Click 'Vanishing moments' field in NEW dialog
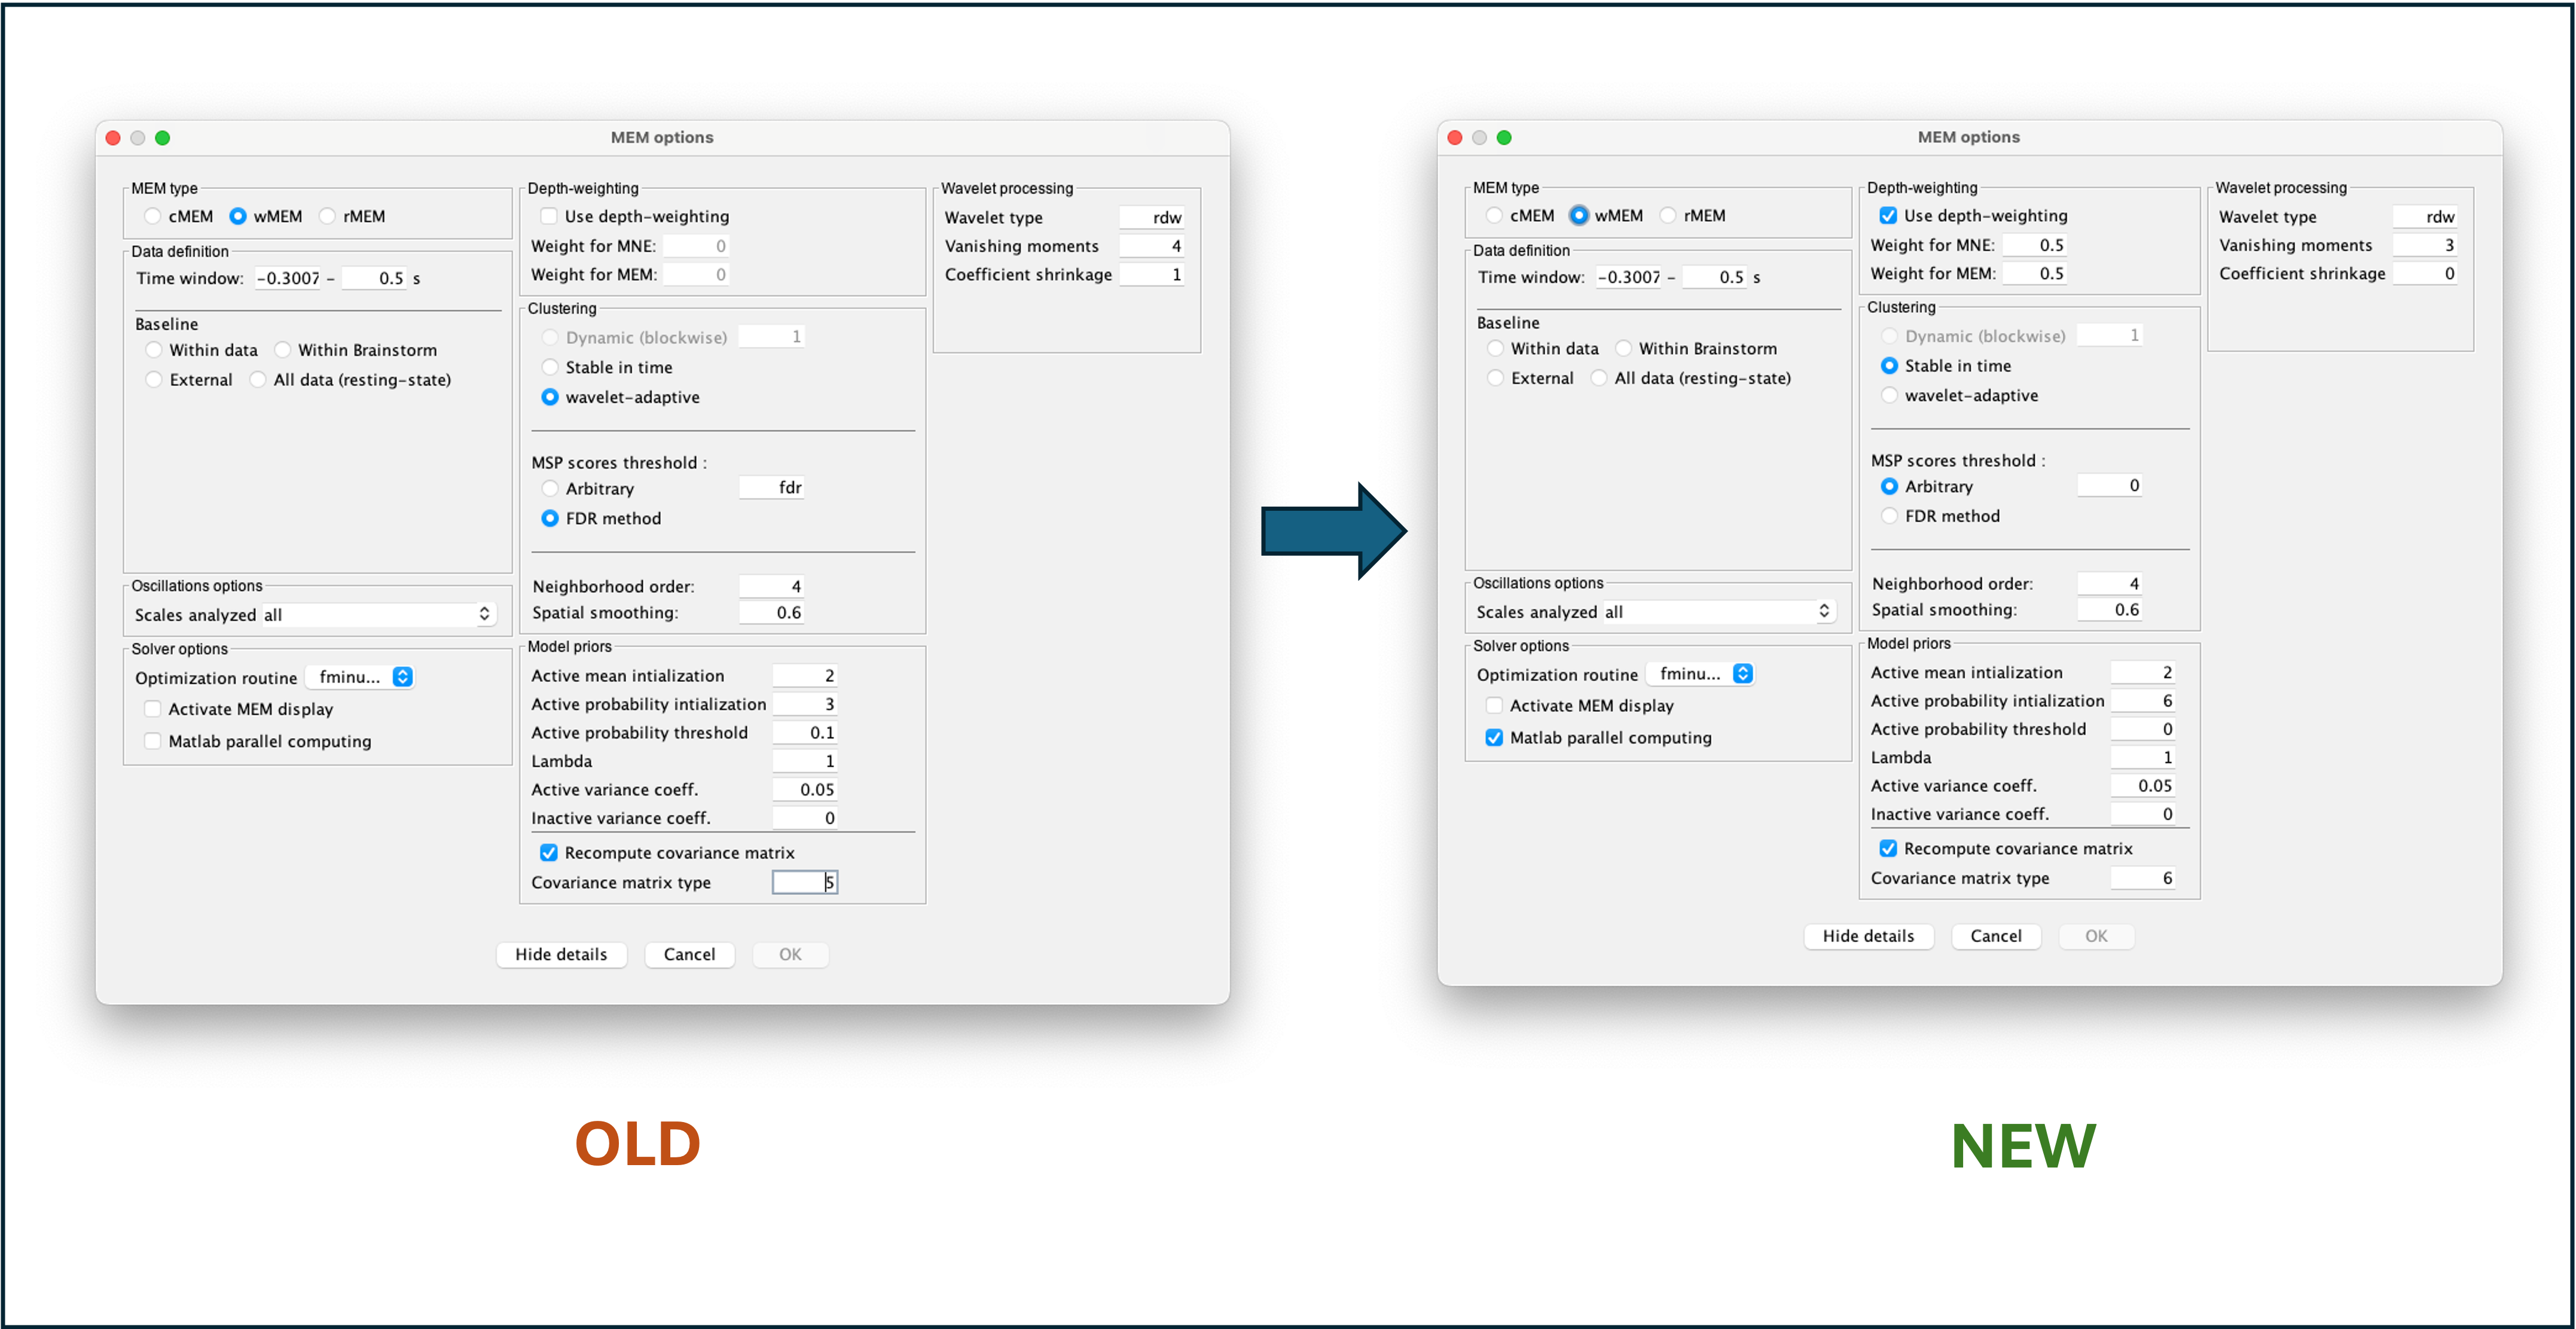Screen dimensions: 2576x1329 coord(2425,245)
